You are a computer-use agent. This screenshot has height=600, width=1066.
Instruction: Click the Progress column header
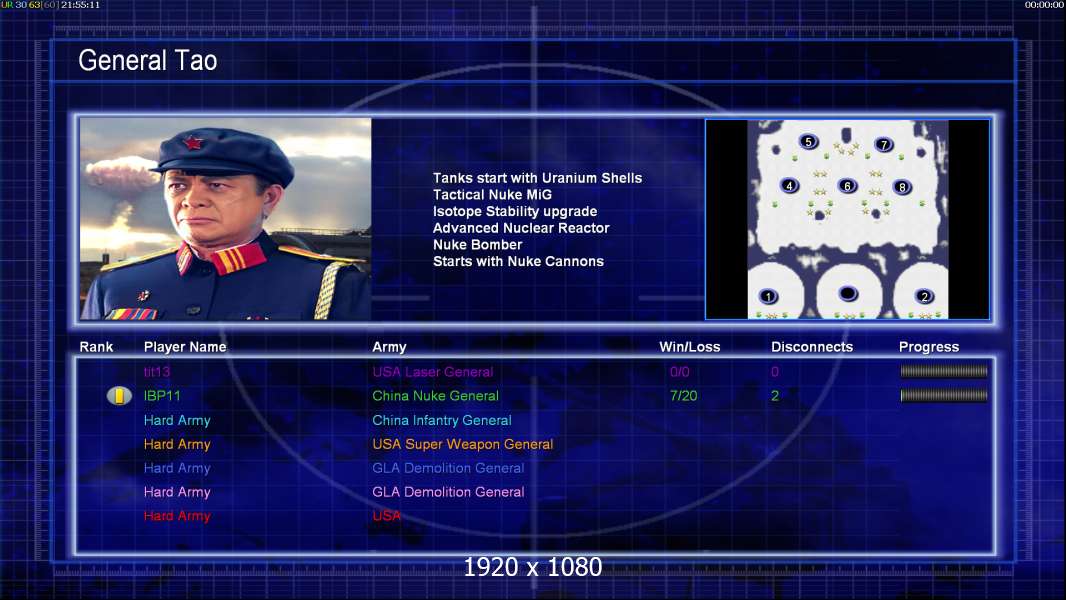pyautogui.click(x=929, y=347)
